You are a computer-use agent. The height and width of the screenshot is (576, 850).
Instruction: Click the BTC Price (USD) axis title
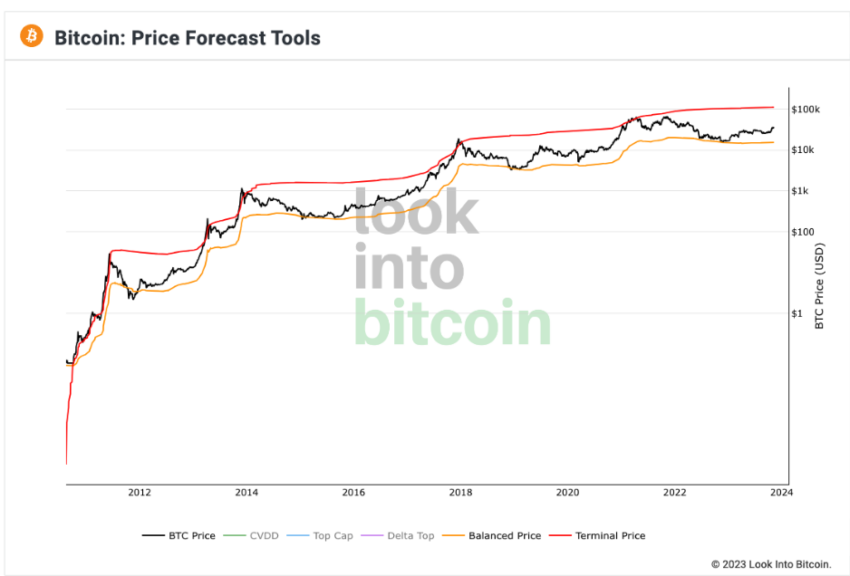(x=819, y=286)
